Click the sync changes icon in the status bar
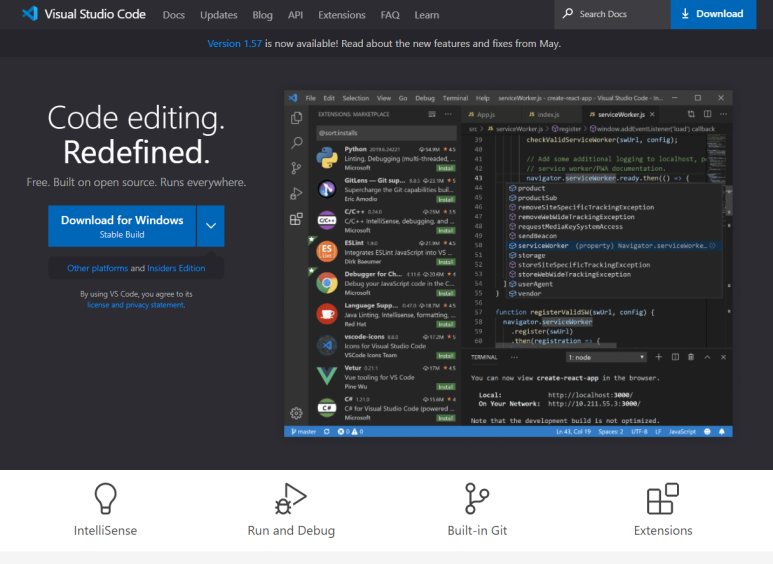The image size is (773, 564). coord(327,431)
